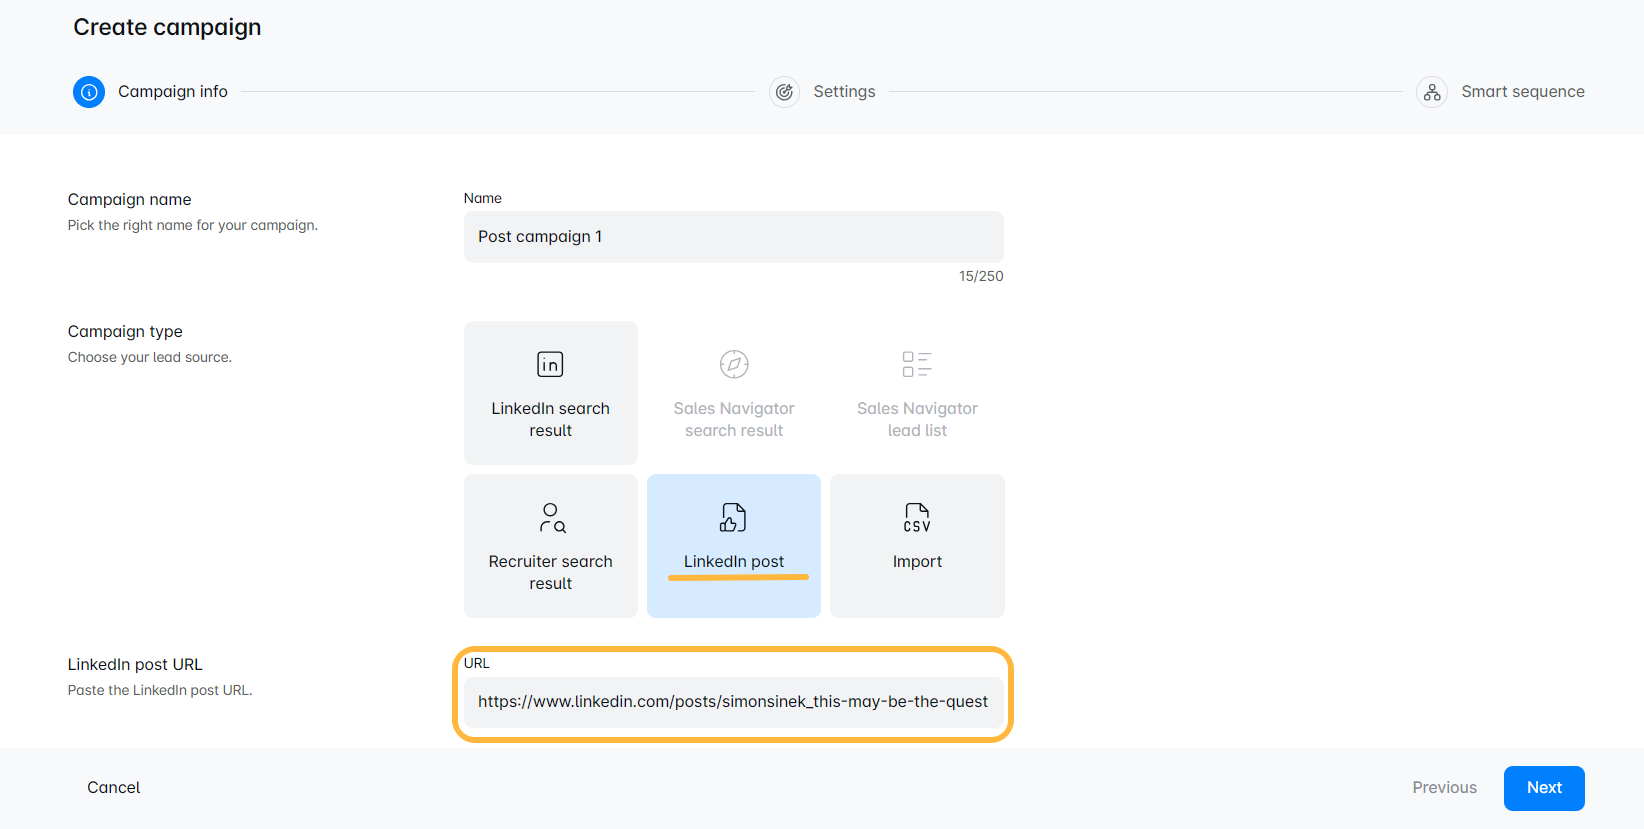Click the Smart sequence step icon
Screen dimensions: 1644x829
1432,92
